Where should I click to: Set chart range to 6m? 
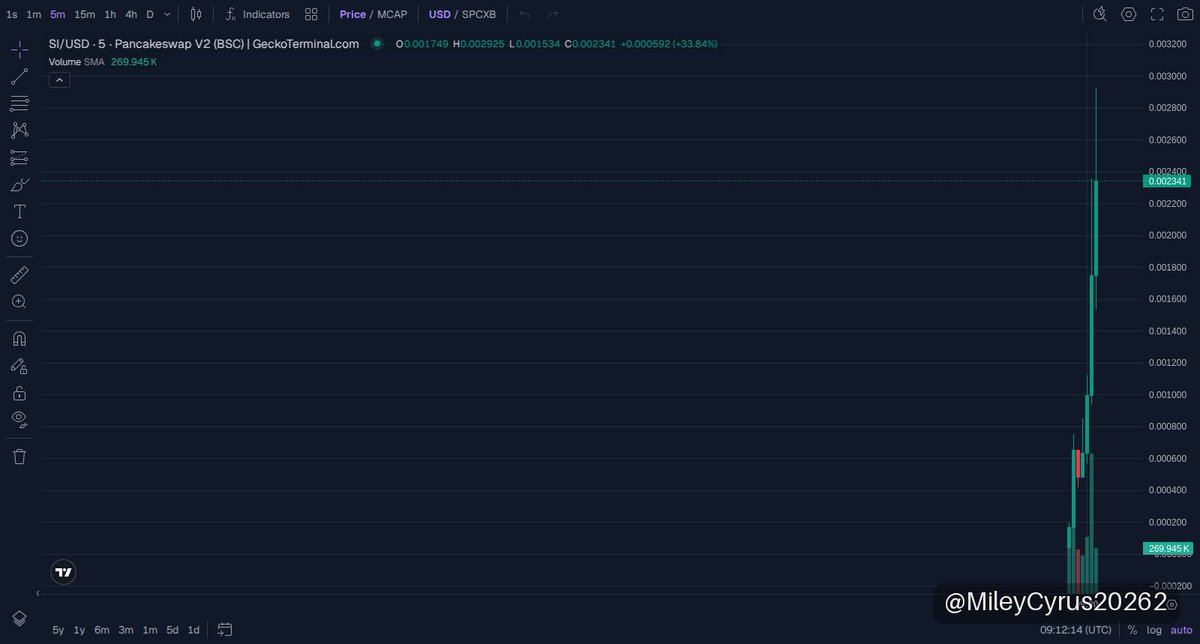[102, 630]
